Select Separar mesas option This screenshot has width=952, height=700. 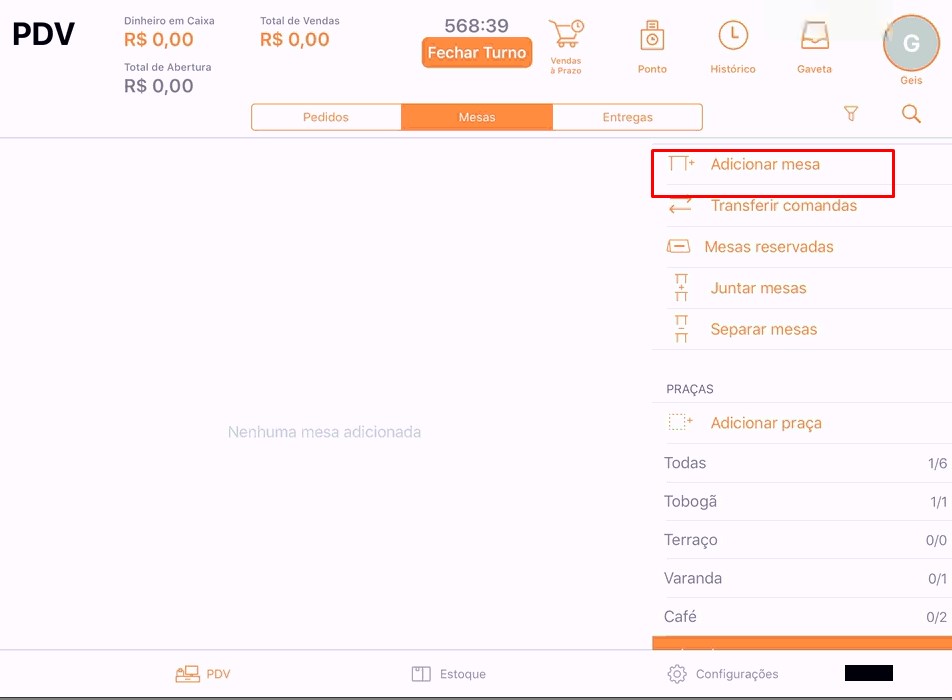(x=764, y=329)
